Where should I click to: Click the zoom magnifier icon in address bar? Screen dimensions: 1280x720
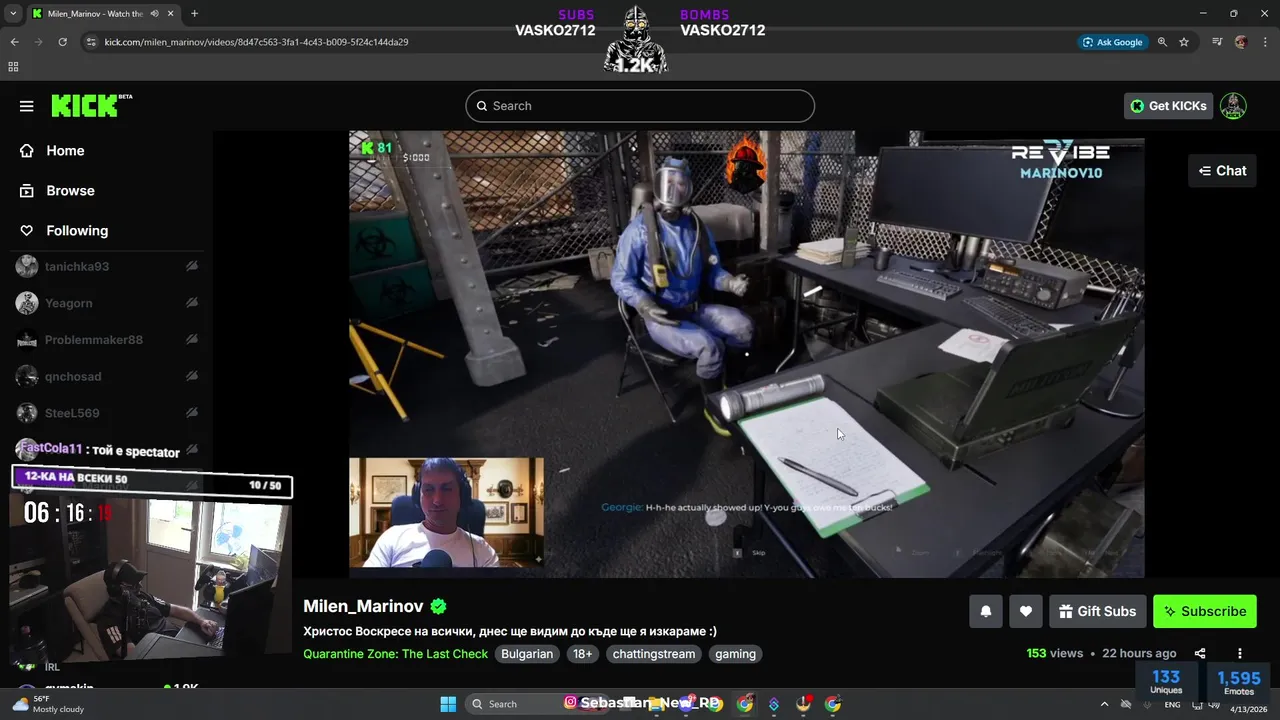(1162, 42)
